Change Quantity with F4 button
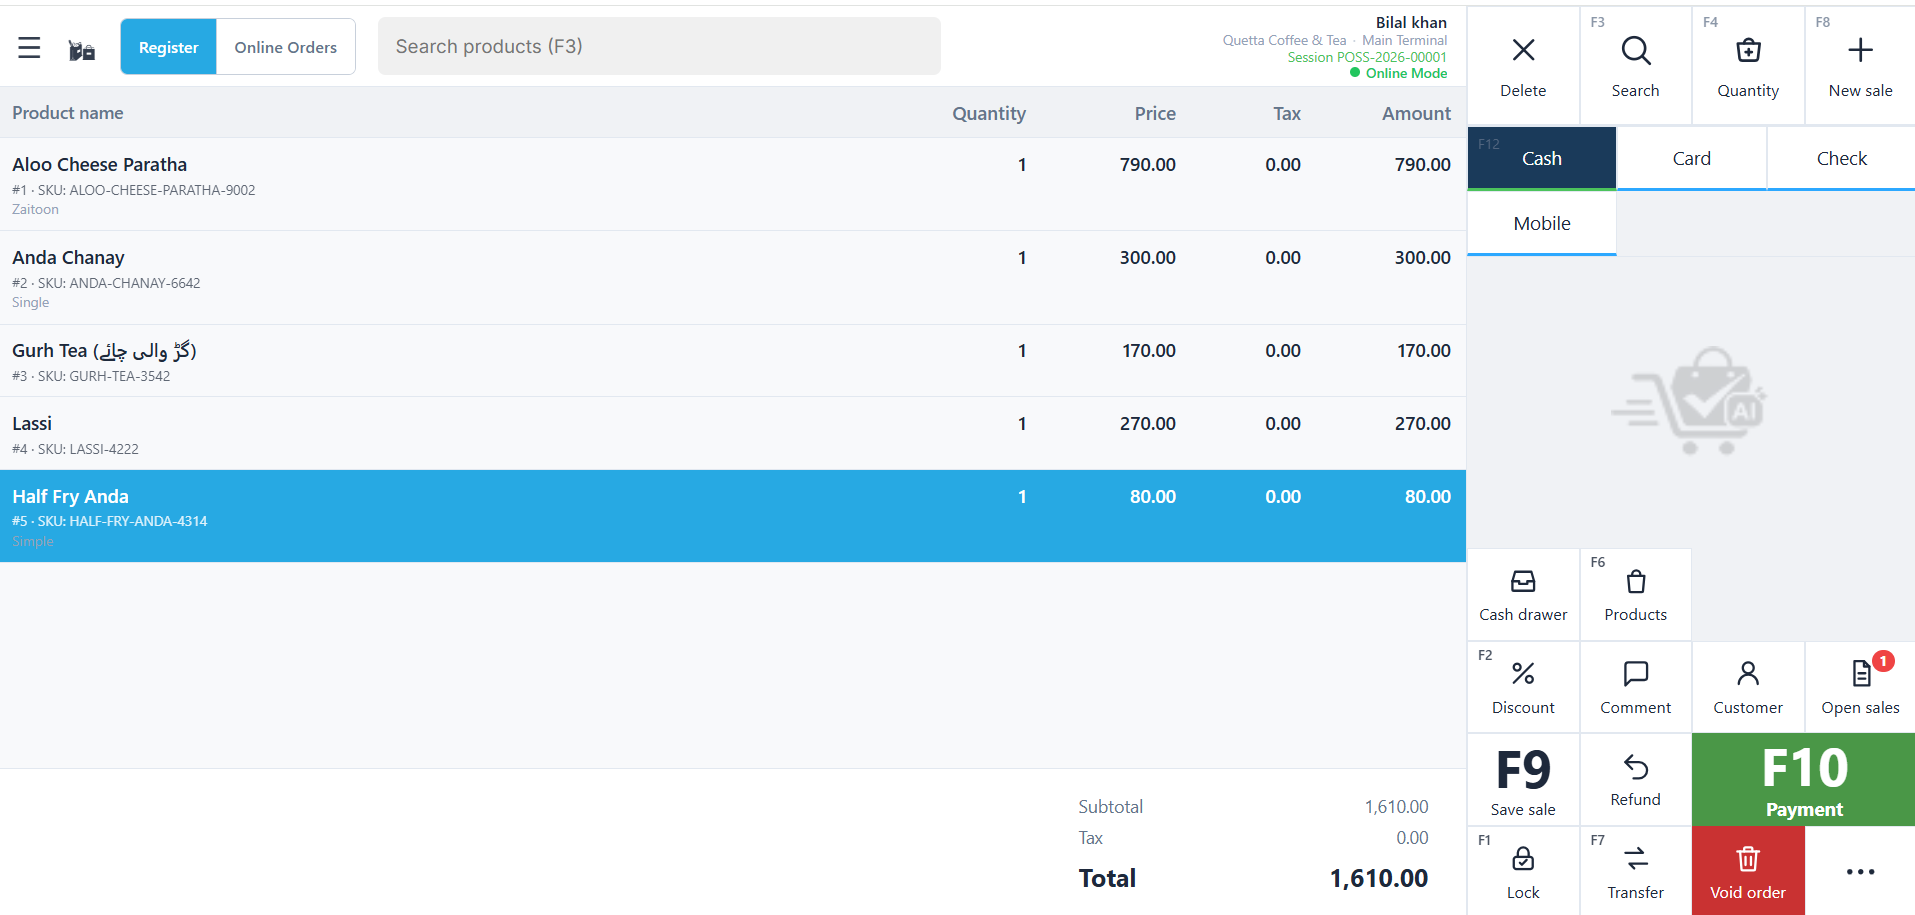 coord(1748,67)
